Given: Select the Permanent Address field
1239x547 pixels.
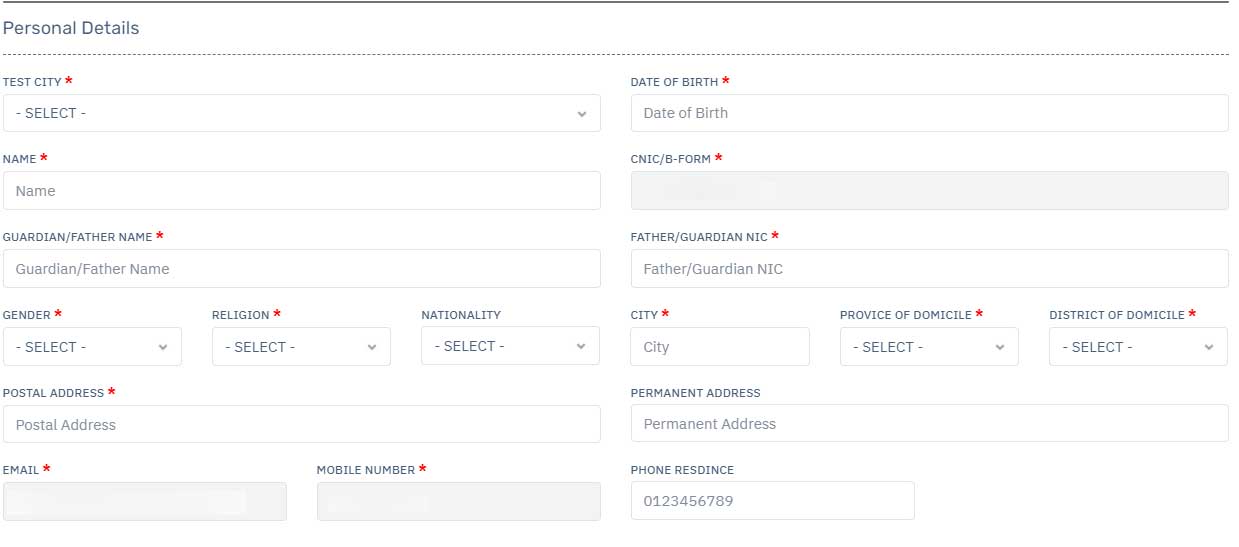Looking at the screenshot, I should [929, 423].
